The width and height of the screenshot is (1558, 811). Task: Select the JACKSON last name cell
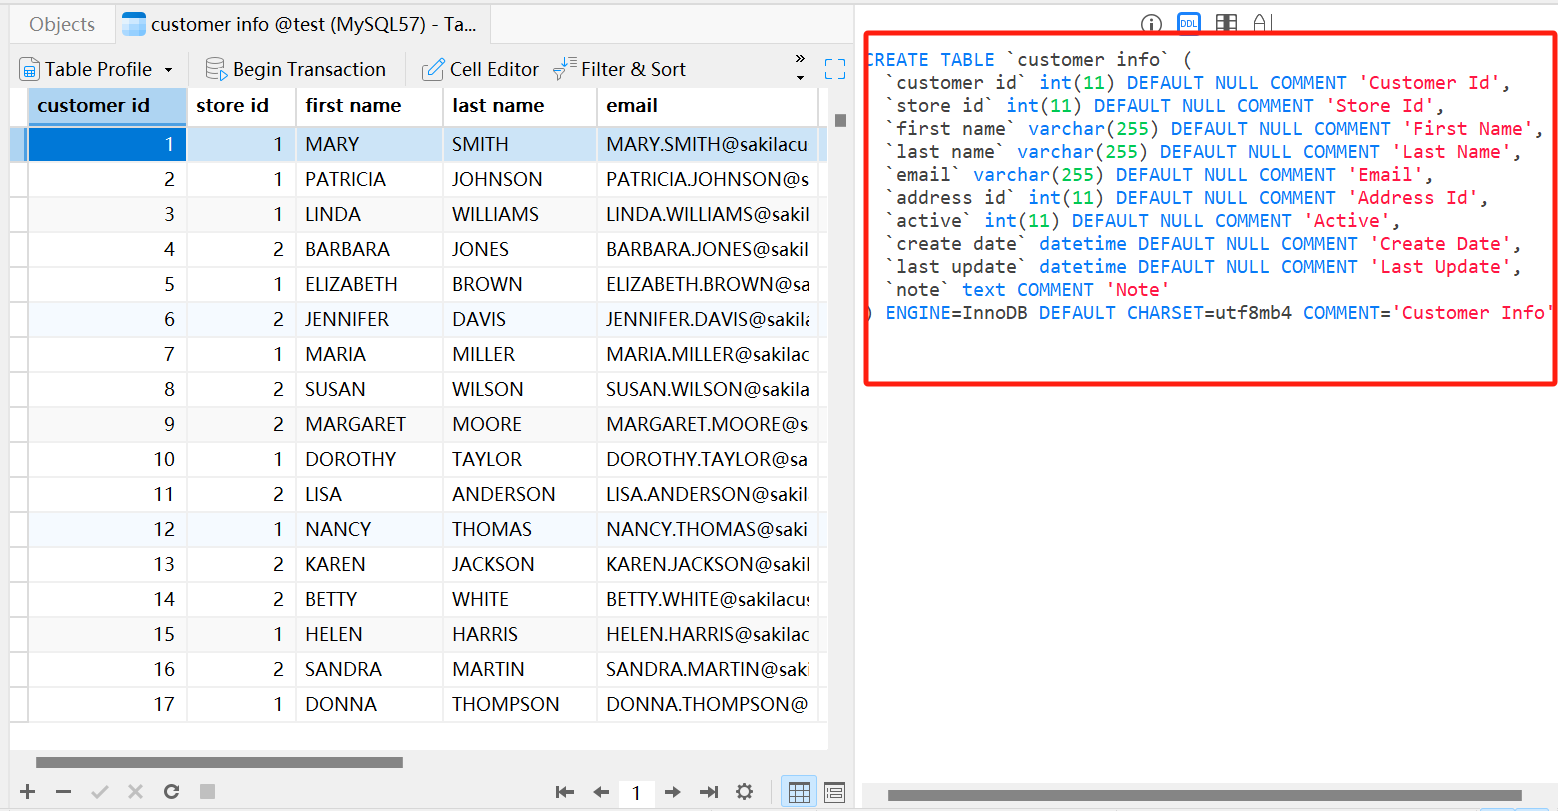pos(520,564)
